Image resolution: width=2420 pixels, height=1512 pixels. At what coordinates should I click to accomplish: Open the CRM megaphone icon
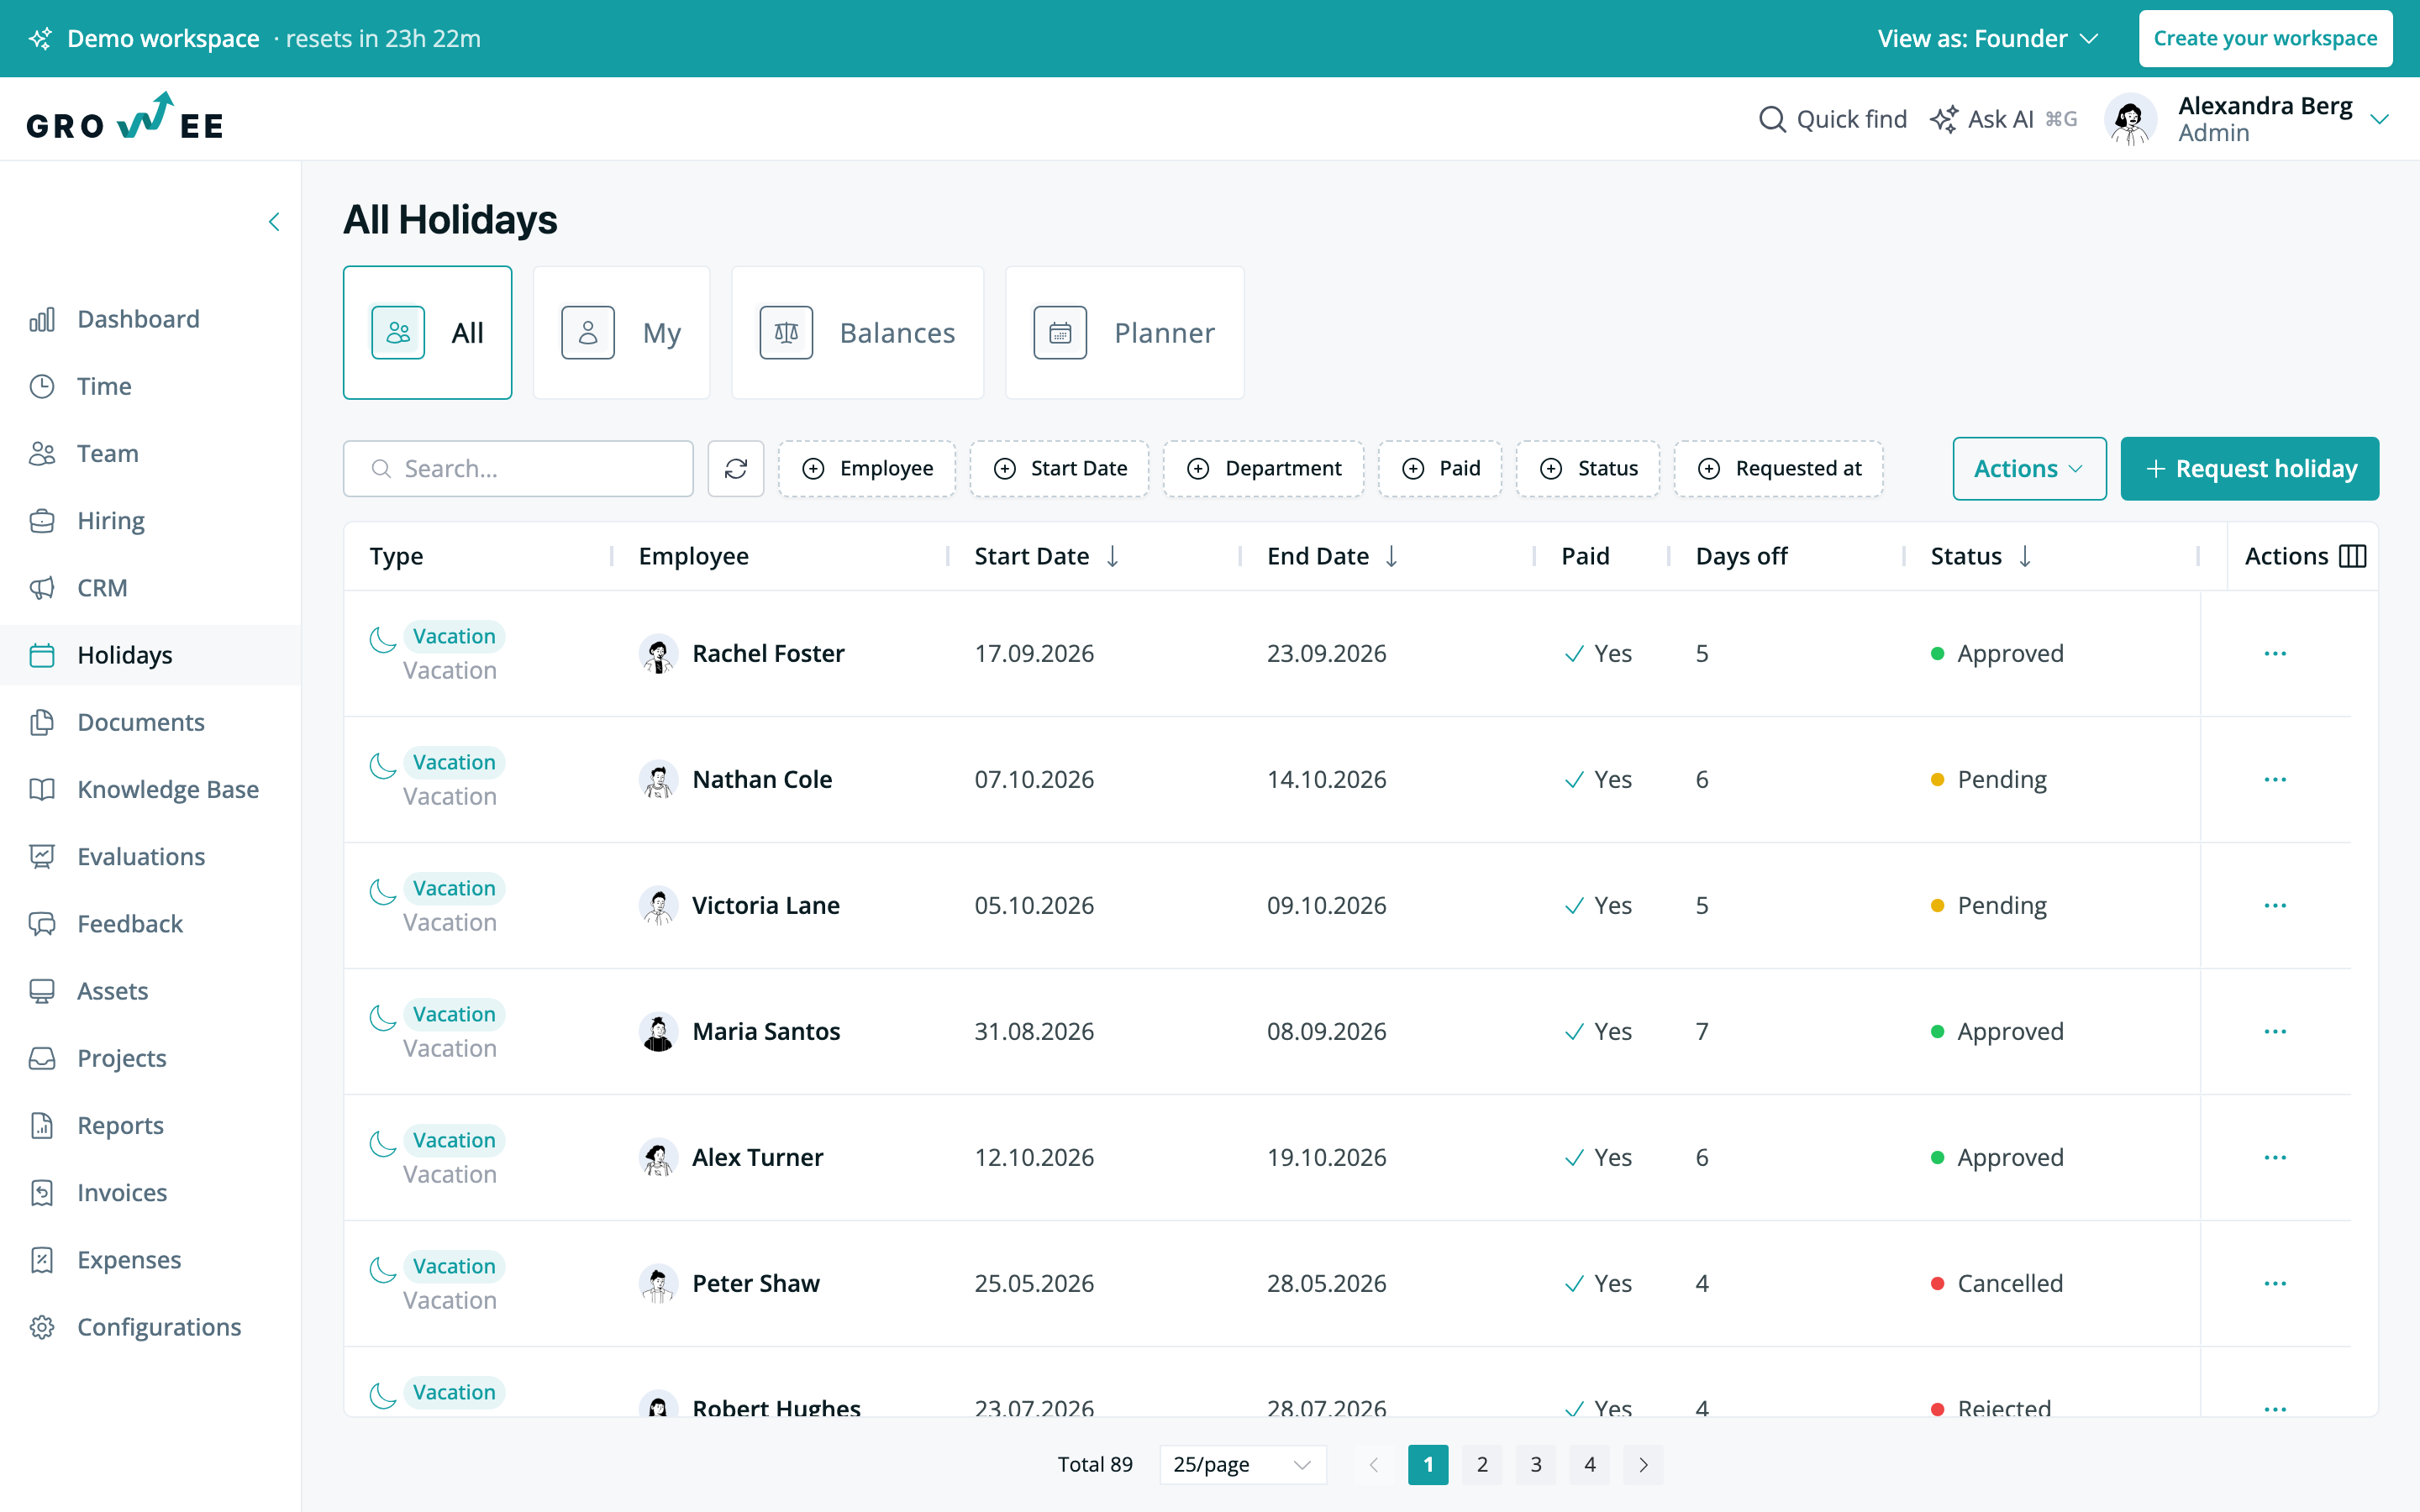point(42,588)
